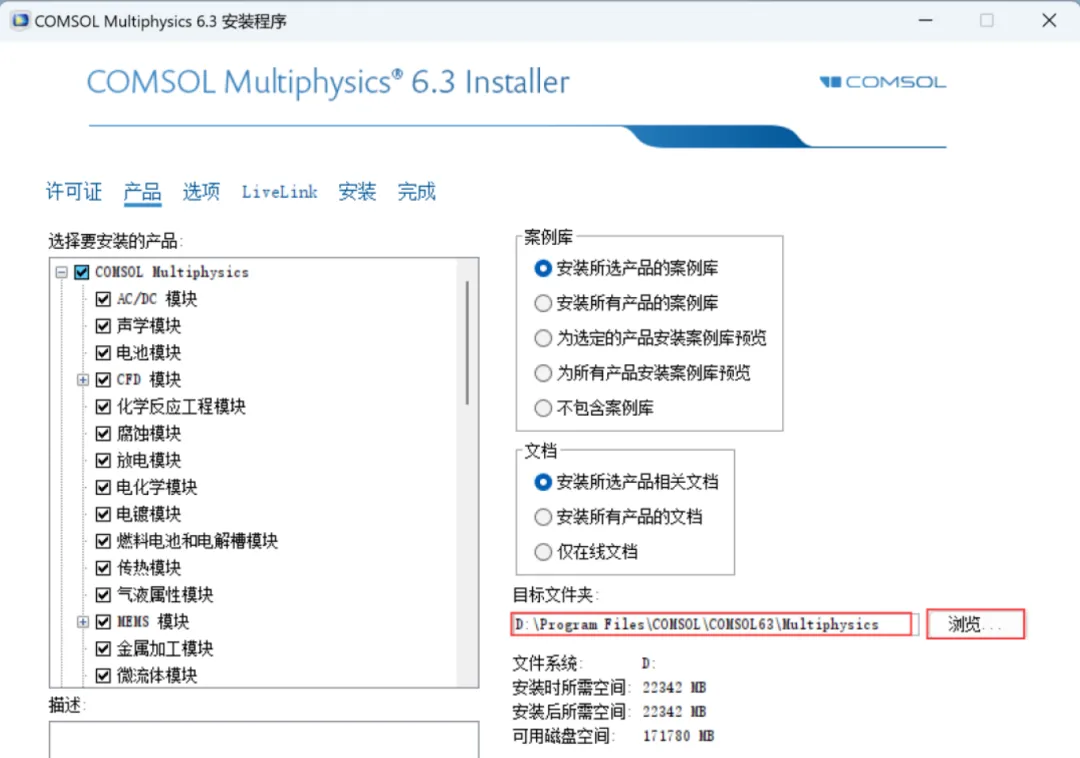The height and width of the screenshot is (758, 1080).
Task: Choose 安装所有产品的文档 radio option
Action: point(543,517)
